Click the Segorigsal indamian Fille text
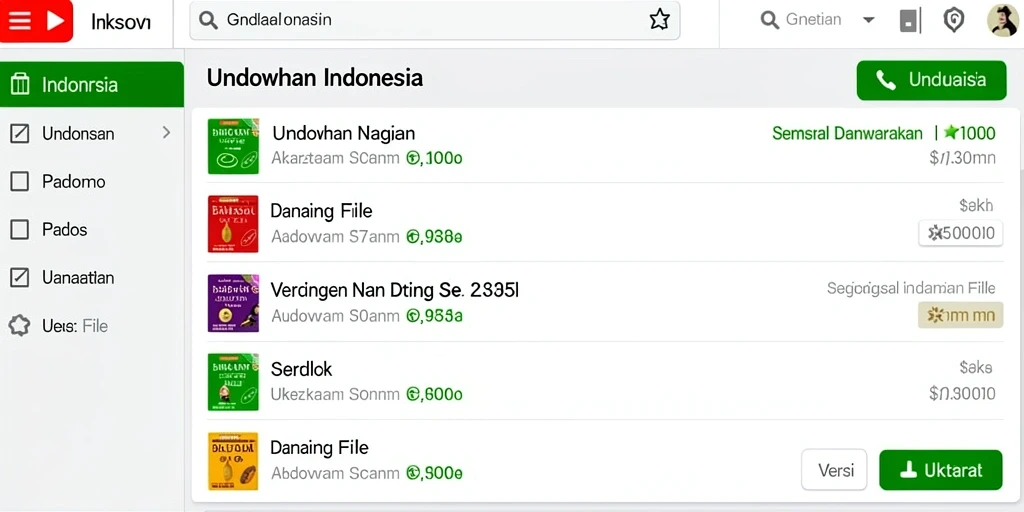This screenshot has height=512, width=1024. click(x=911, y=288)
